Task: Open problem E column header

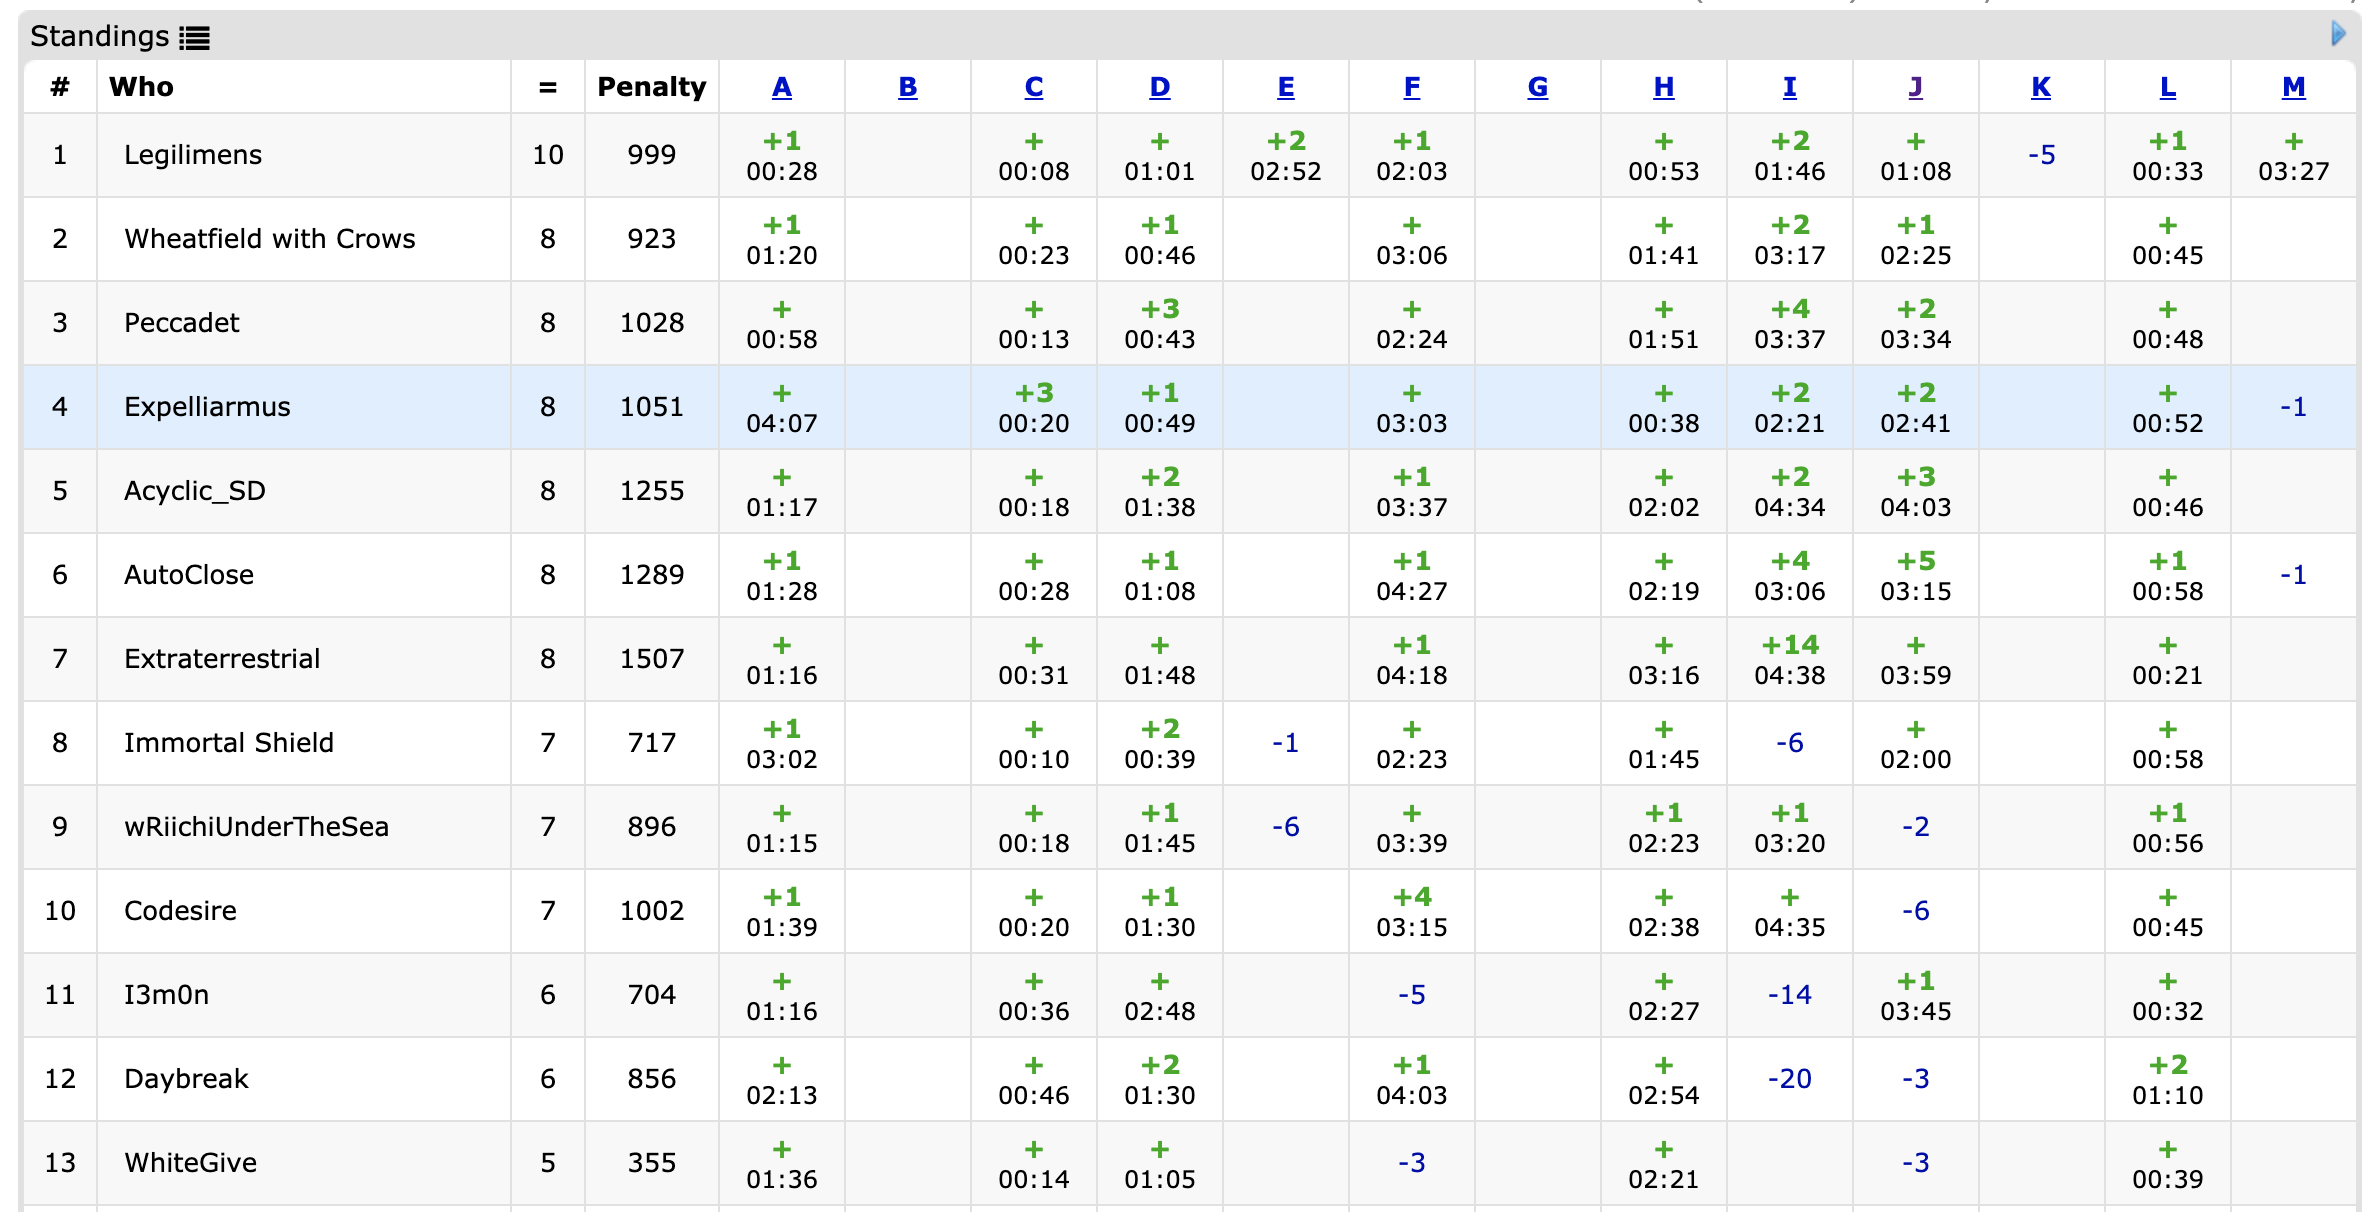Action: point(1285,88)
